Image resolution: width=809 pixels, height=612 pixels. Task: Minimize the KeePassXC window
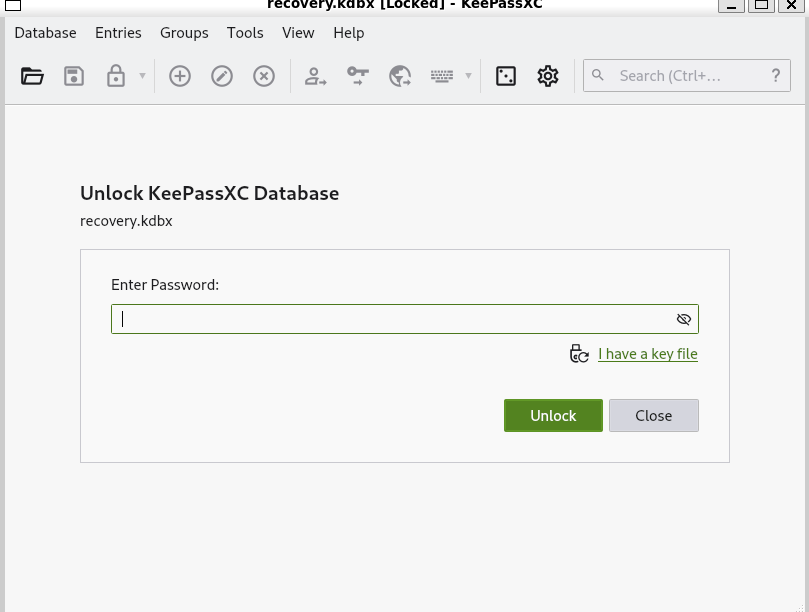tap(732, 5)
